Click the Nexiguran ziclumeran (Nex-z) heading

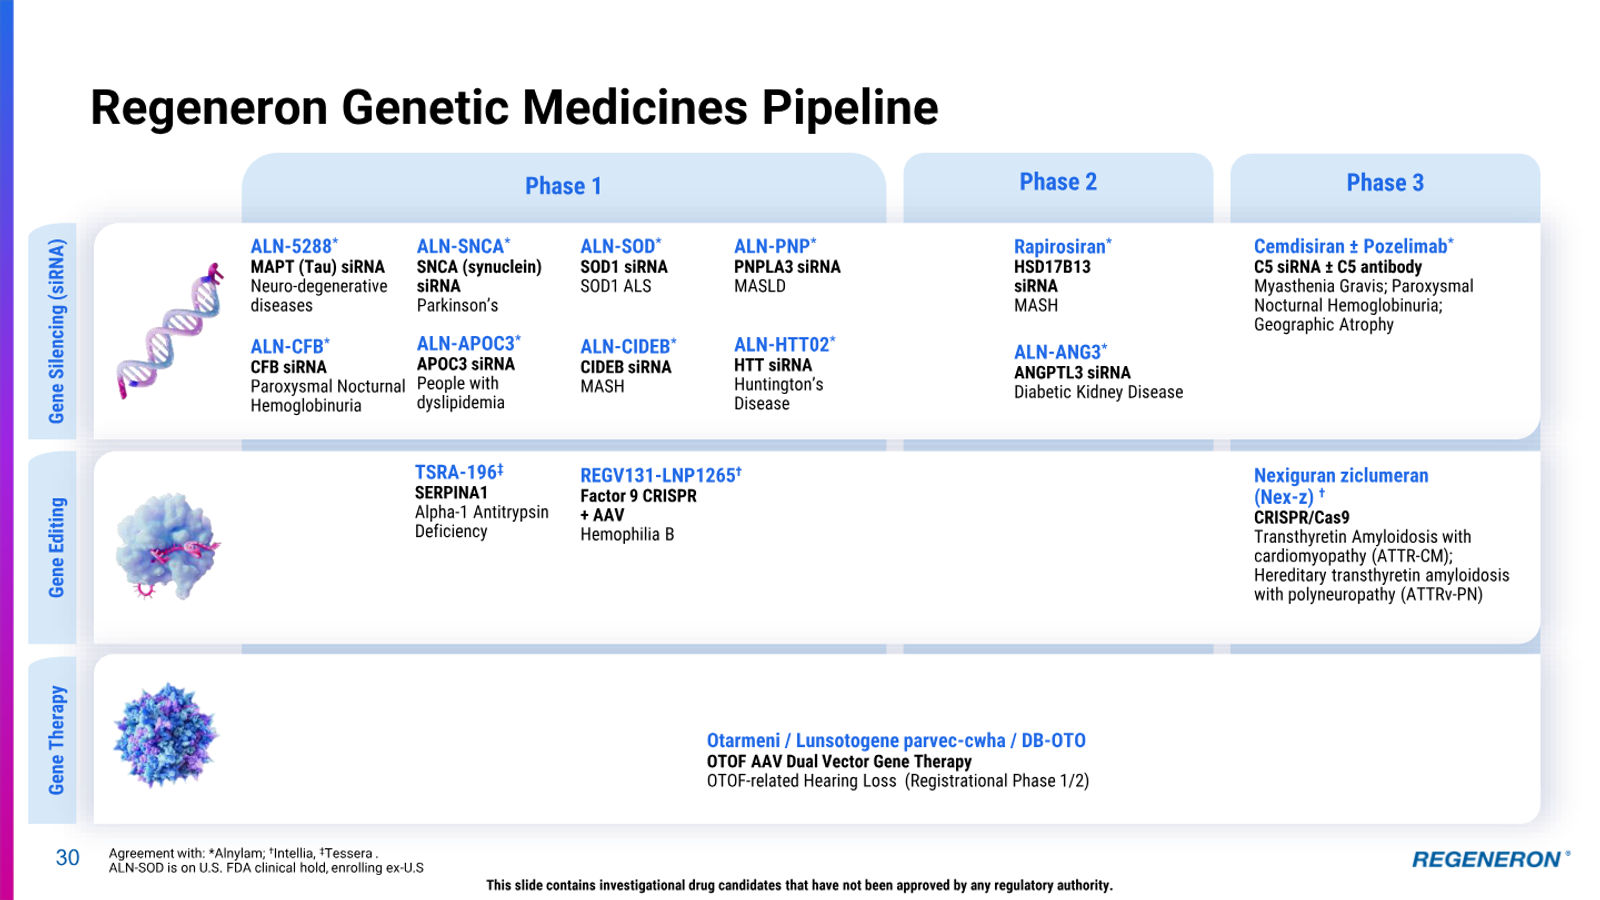point(1340,486)
